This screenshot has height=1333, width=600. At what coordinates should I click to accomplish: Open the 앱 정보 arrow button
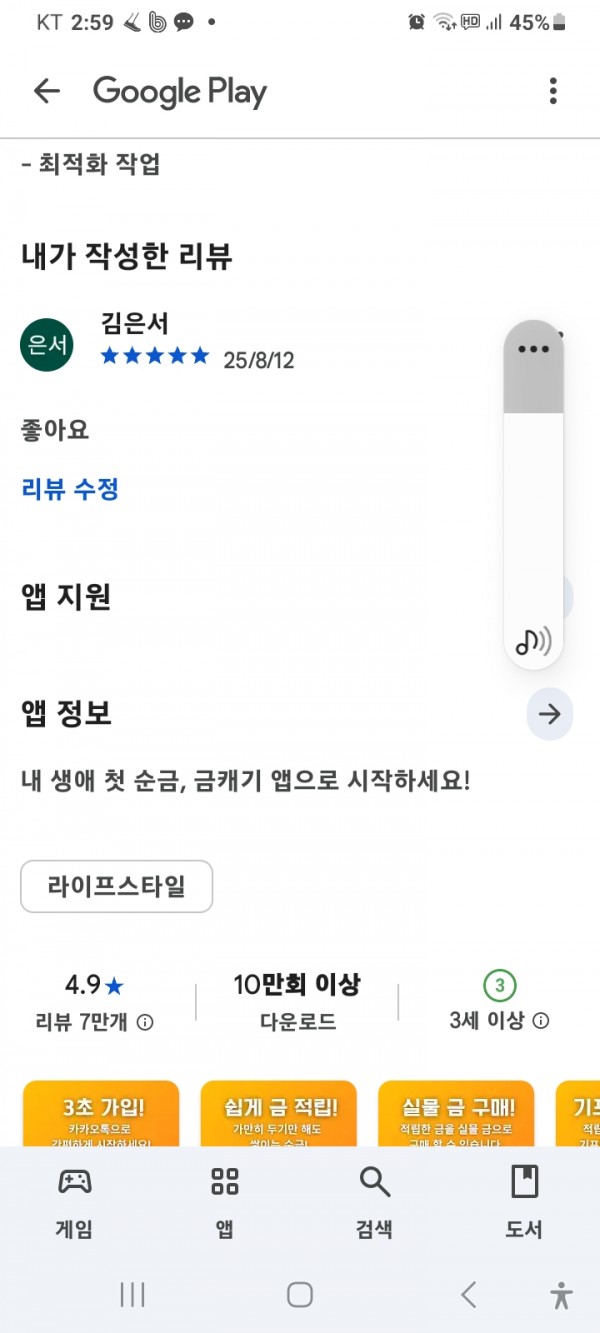[549, 714]
